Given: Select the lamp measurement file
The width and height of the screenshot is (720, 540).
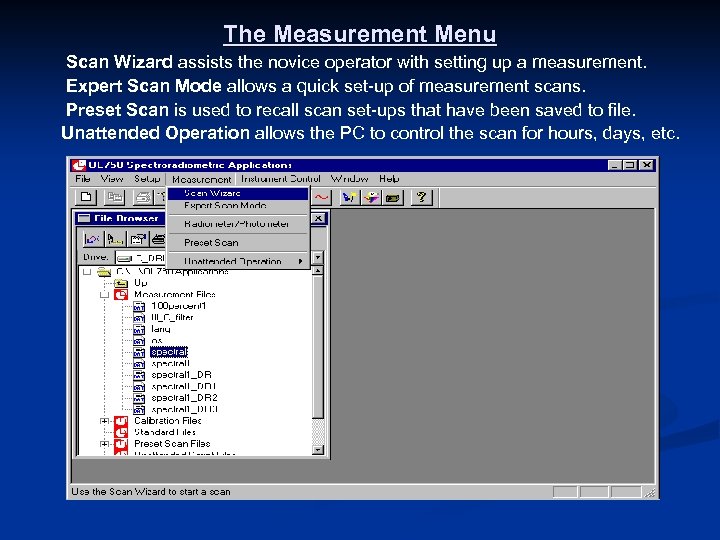Looking at the screenshot, I should pos(161,329).
